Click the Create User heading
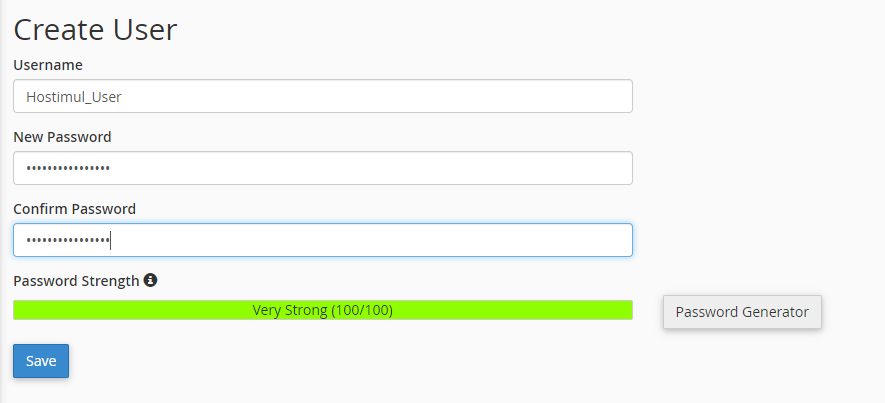Viewport: 885px width, 403px height. click(95, 29)
